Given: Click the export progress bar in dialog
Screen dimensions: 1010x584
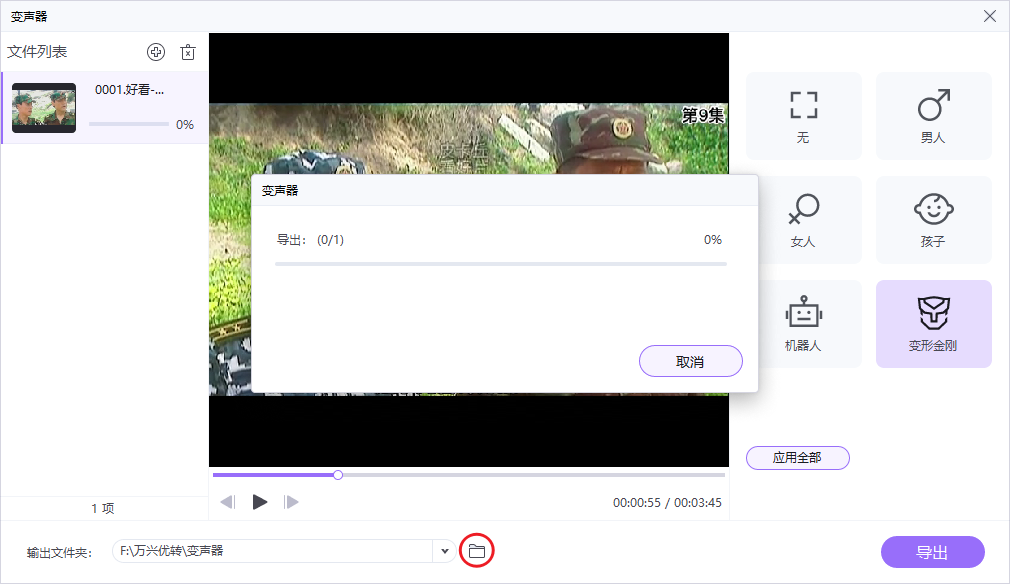Looking at the screenshot, I should (x=500, y=264).
